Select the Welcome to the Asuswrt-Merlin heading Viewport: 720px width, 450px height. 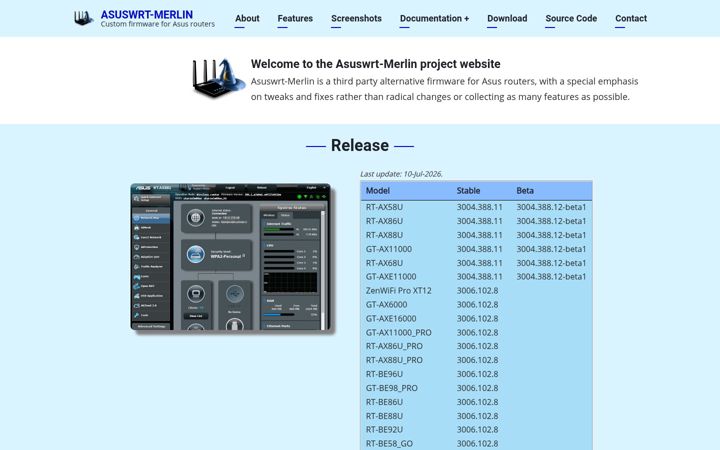pos(376,64)
